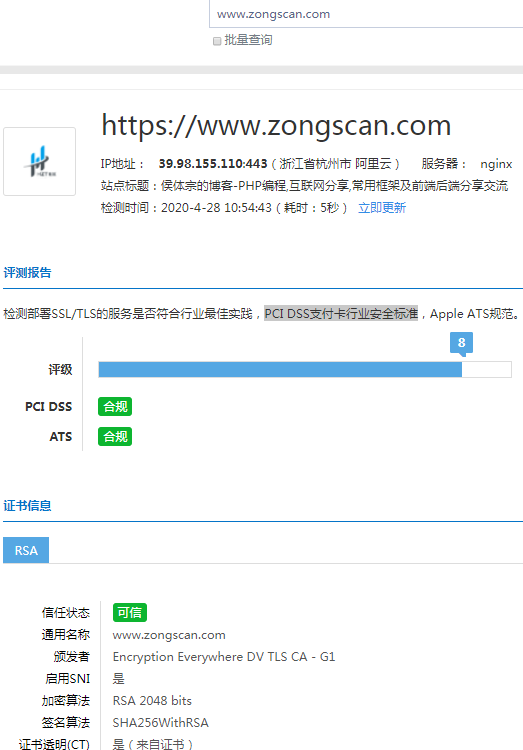This screenshot has width=523, height=750.
Task: Click the https://www.zongscan.com heading
Action: point(276,125)
